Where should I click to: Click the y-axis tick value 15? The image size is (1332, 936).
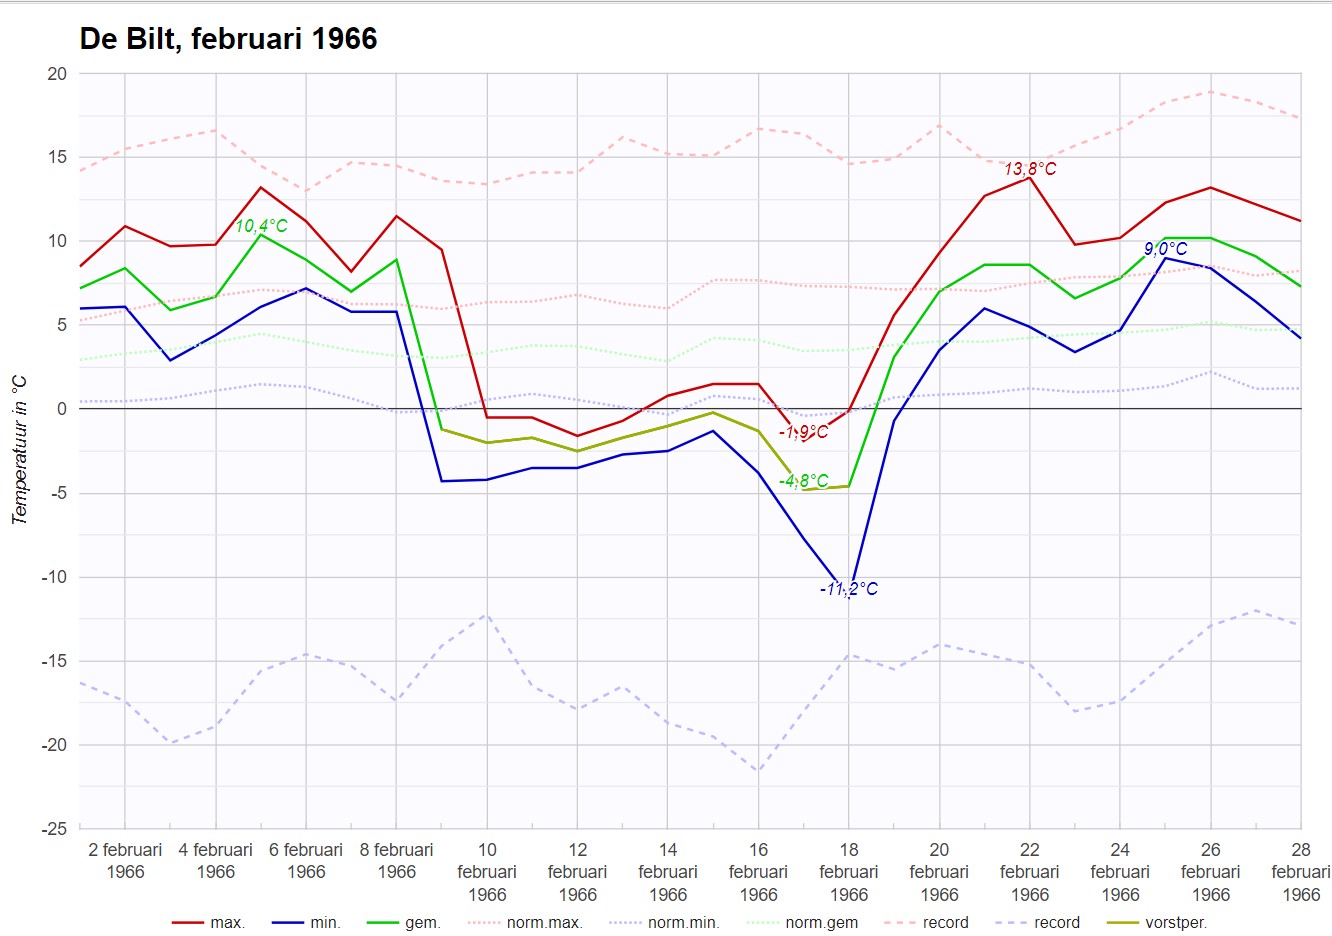pyautogui.click(x=57, y=157)
